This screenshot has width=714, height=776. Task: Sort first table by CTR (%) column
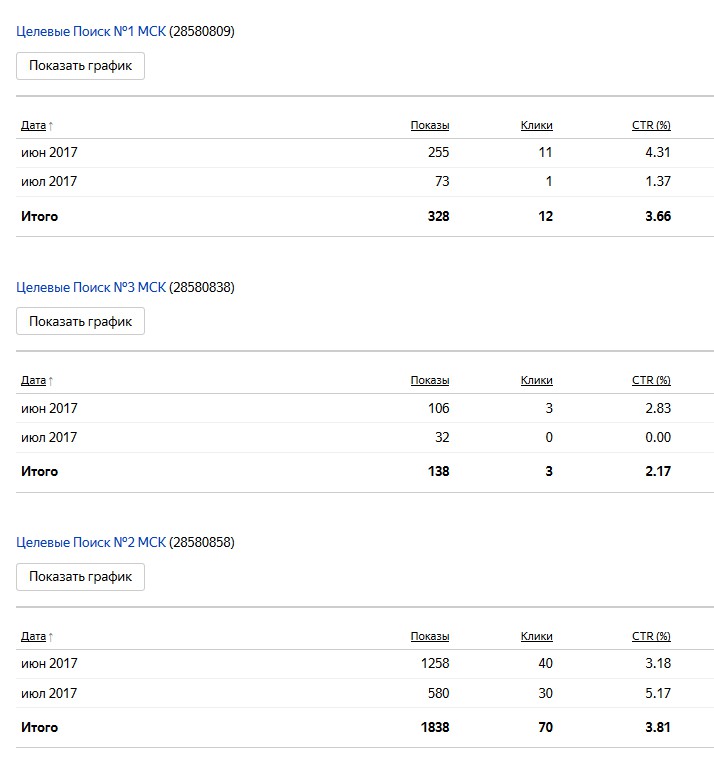pyautogui.click(x=651, y=125)
